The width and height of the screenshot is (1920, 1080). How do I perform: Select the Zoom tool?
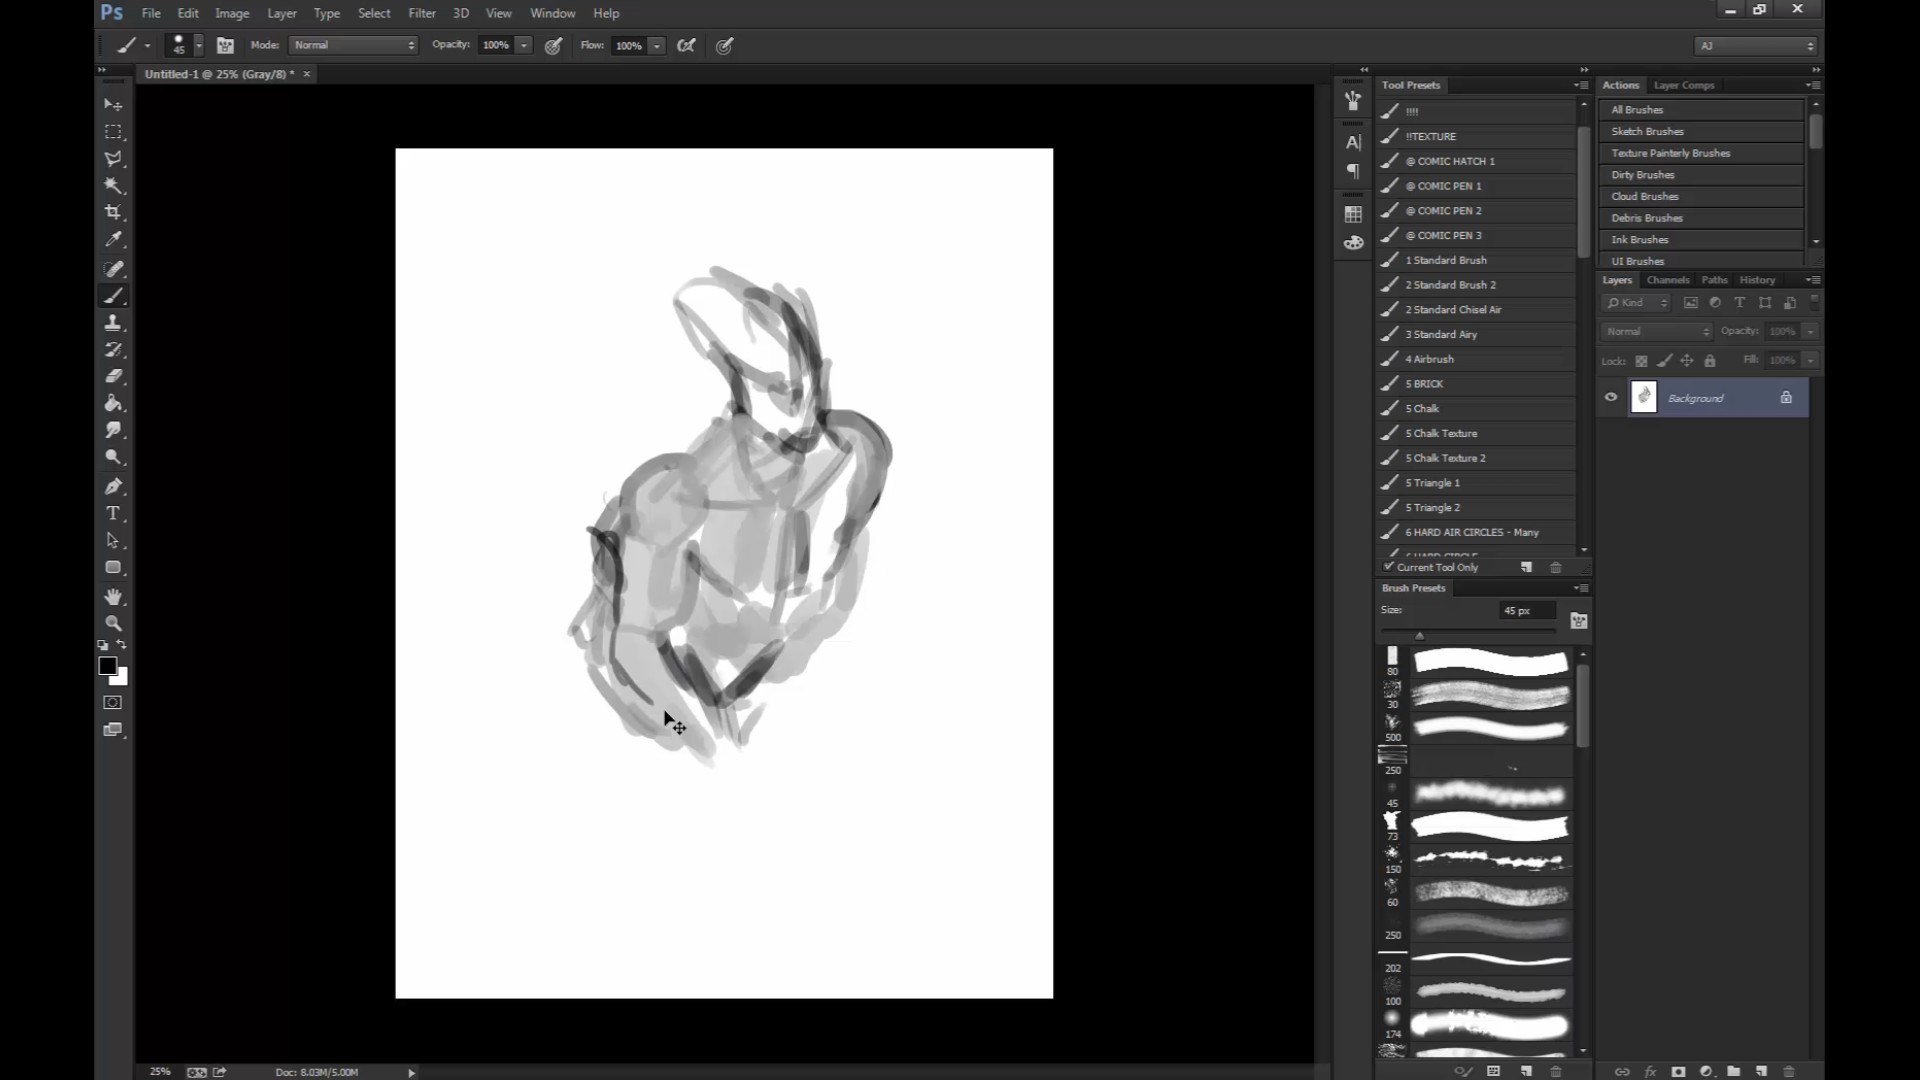113,623
